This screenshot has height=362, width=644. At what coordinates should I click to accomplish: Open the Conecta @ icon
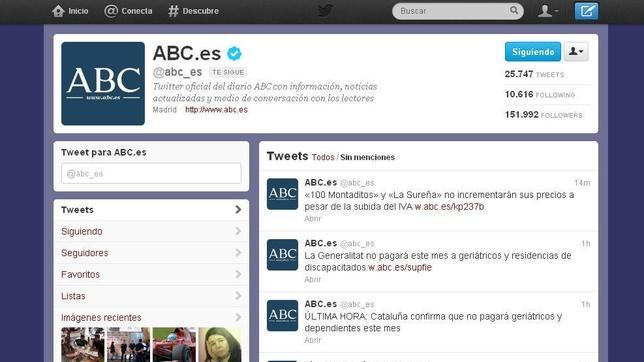tap(111, 11)
